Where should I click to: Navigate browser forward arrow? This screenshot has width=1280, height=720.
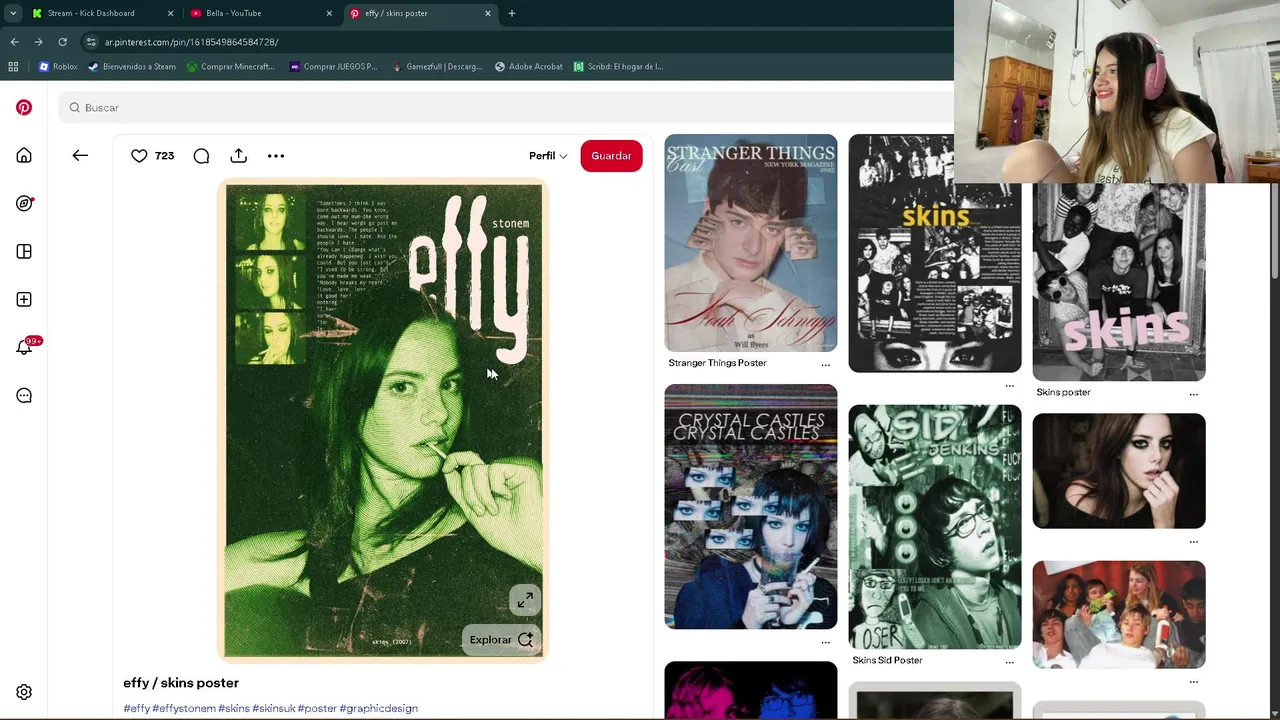coord(38,42)
